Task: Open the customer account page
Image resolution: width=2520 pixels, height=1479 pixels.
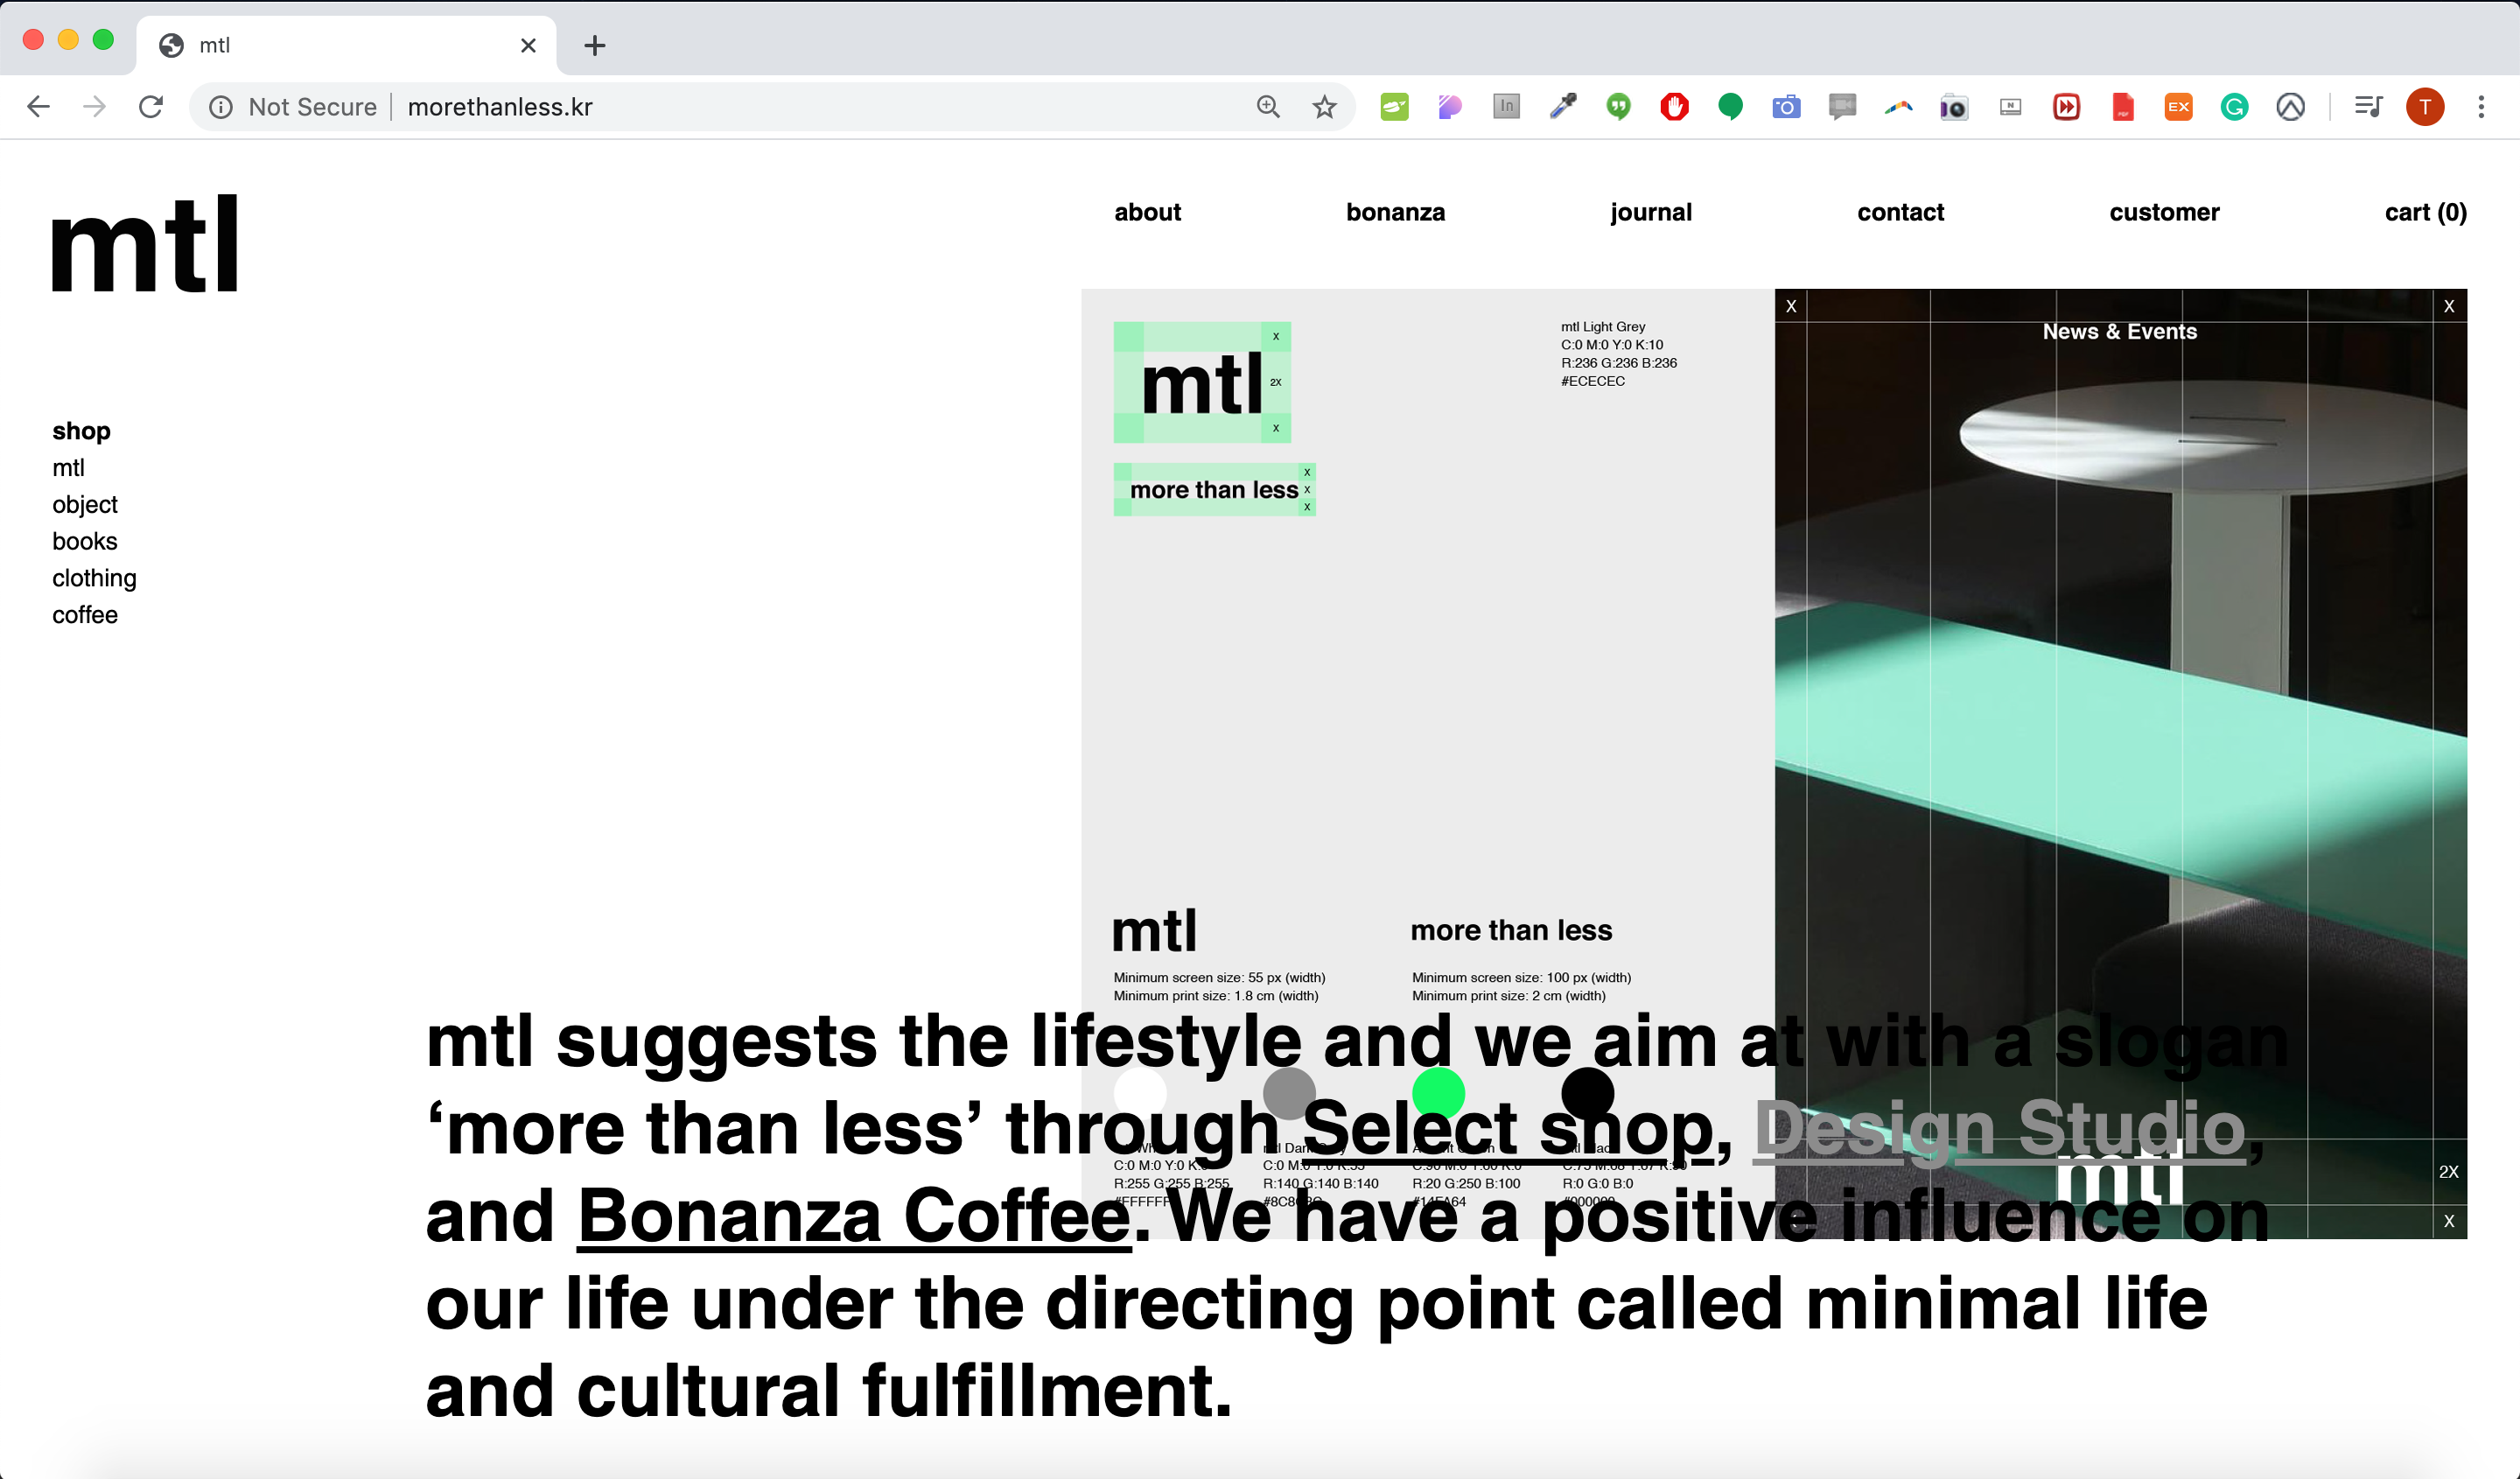Action: point(2163,211)
